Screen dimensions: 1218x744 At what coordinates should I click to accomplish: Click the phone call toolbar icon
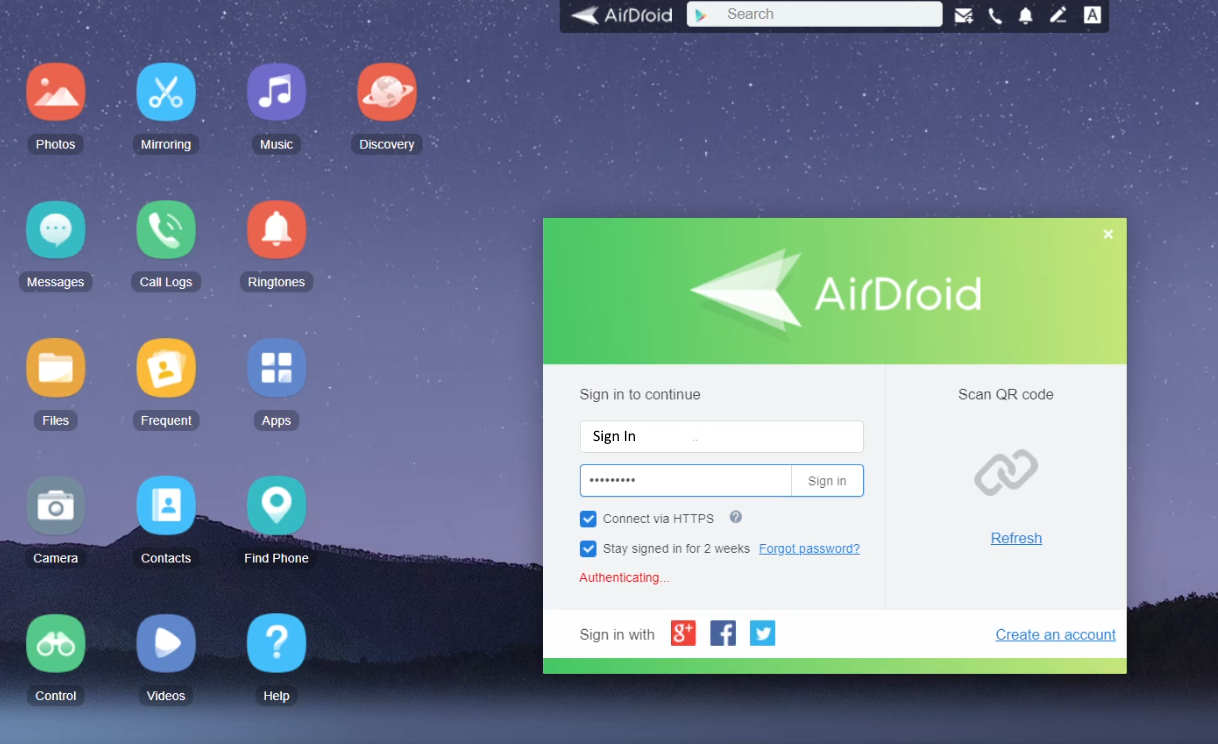pyautogui.click(x=995, y=15)
